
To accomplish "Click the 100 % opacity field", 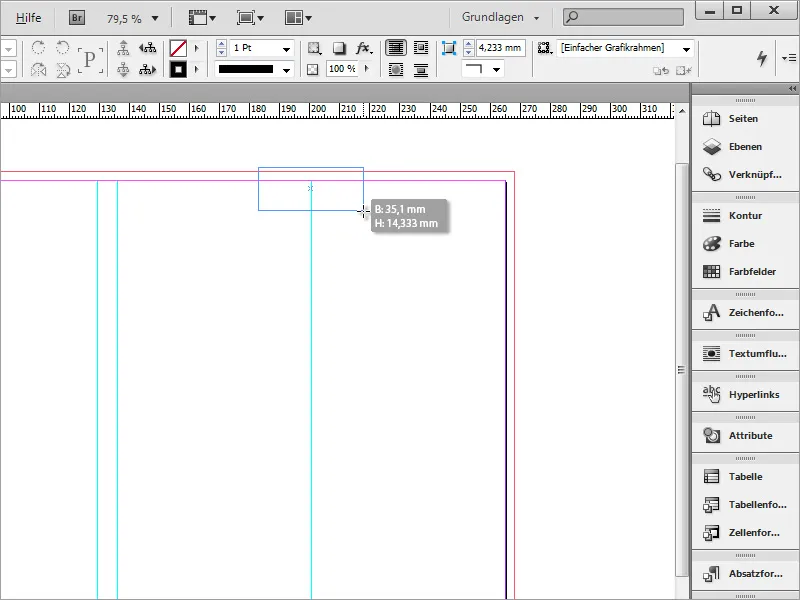I will point(342,69).
